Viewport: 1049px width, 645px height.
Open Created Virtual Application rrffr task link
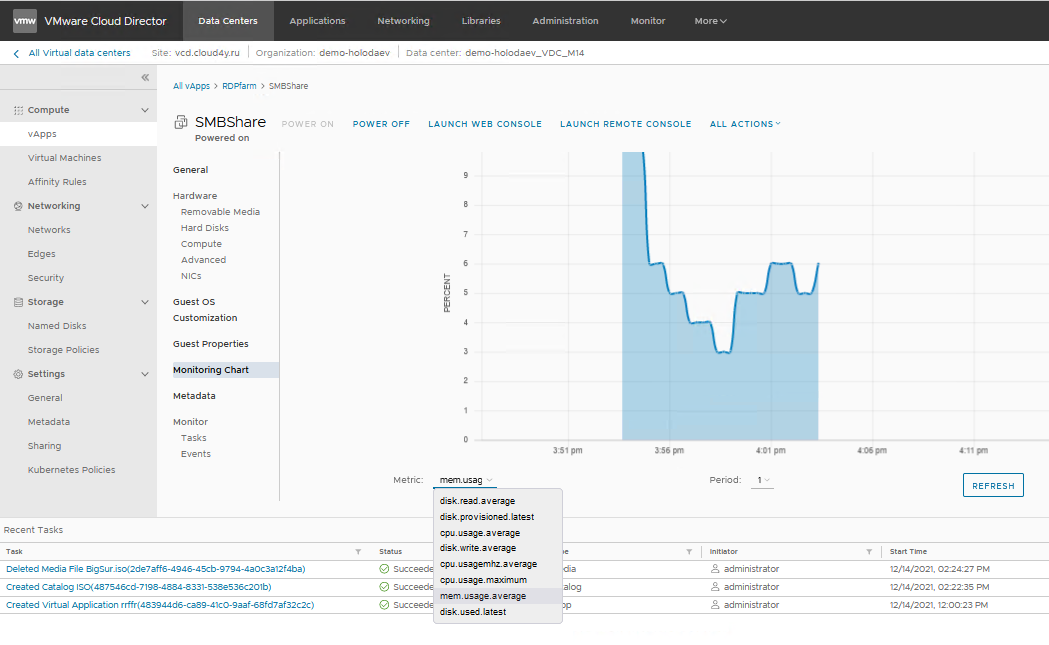(x=160, y=606)
